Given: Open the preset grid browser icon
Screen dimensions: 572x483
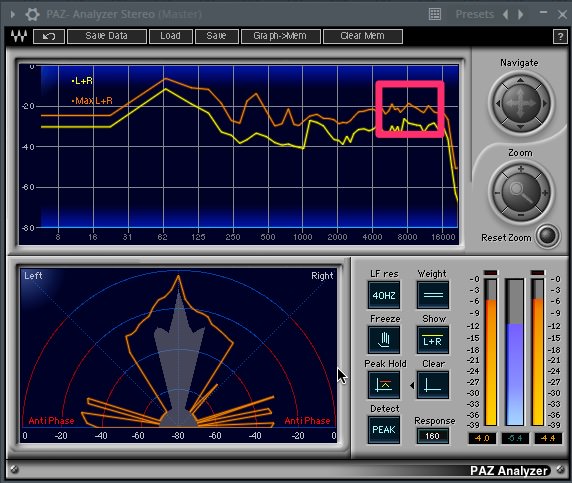Looking at the screenshot, I should click(x=434, y=15).
